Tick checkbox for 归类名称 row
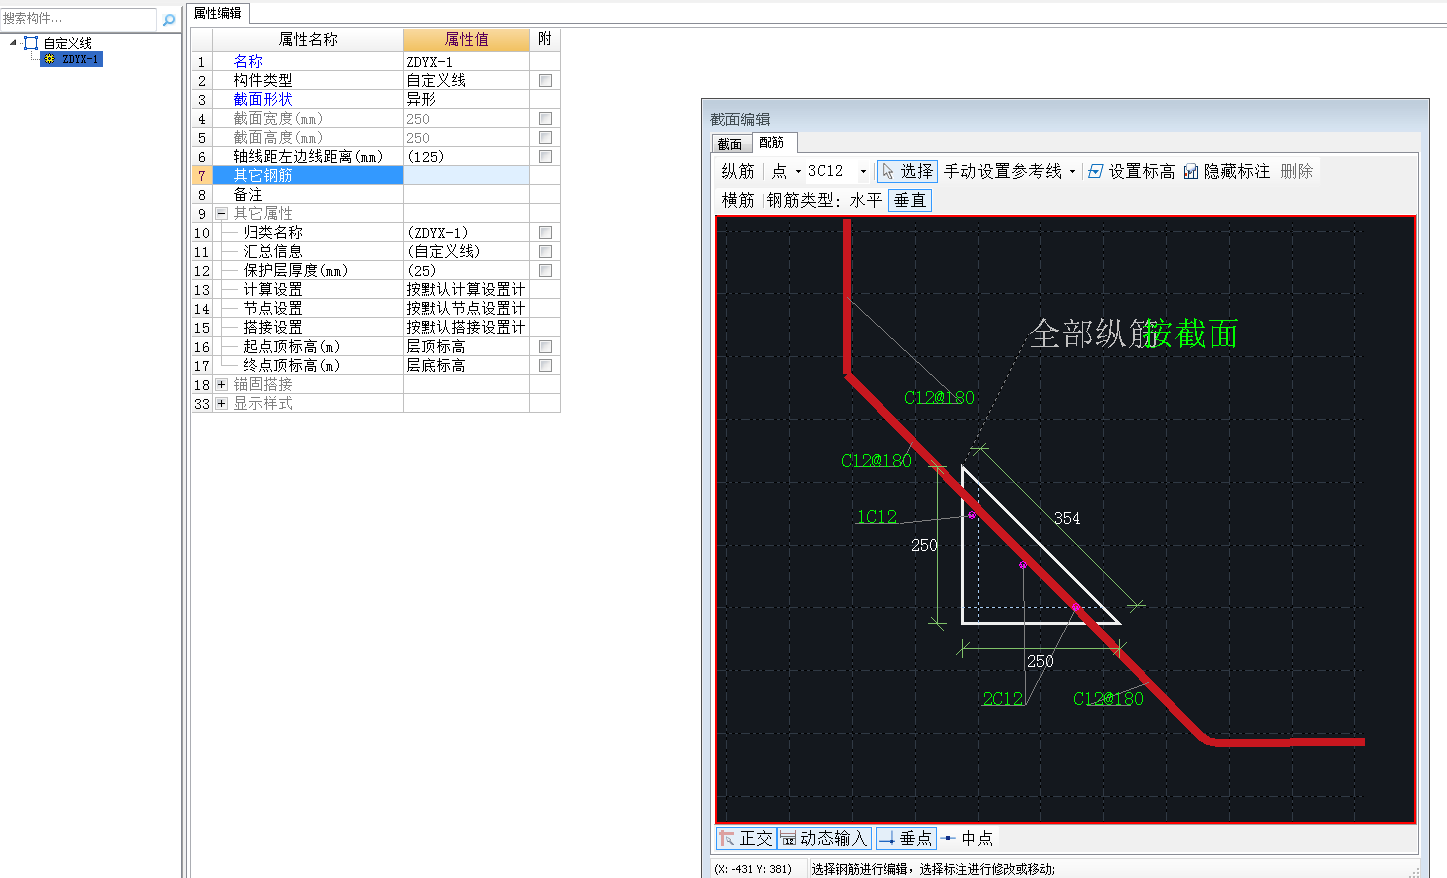The image size is (1447, 878). pyautogui.click(x=545, y=232)
